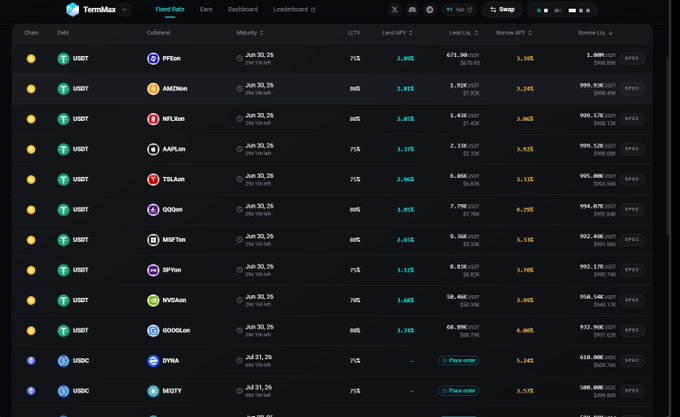Click the 70% LLTV value for NVDAon

(355, 300)
